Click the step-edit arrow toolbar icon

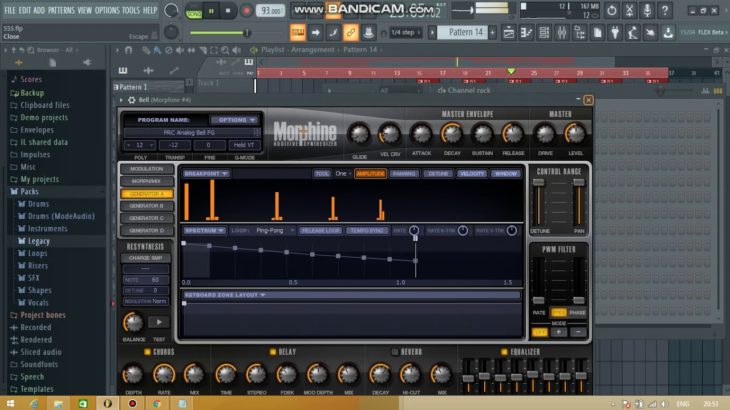point(315,33)
